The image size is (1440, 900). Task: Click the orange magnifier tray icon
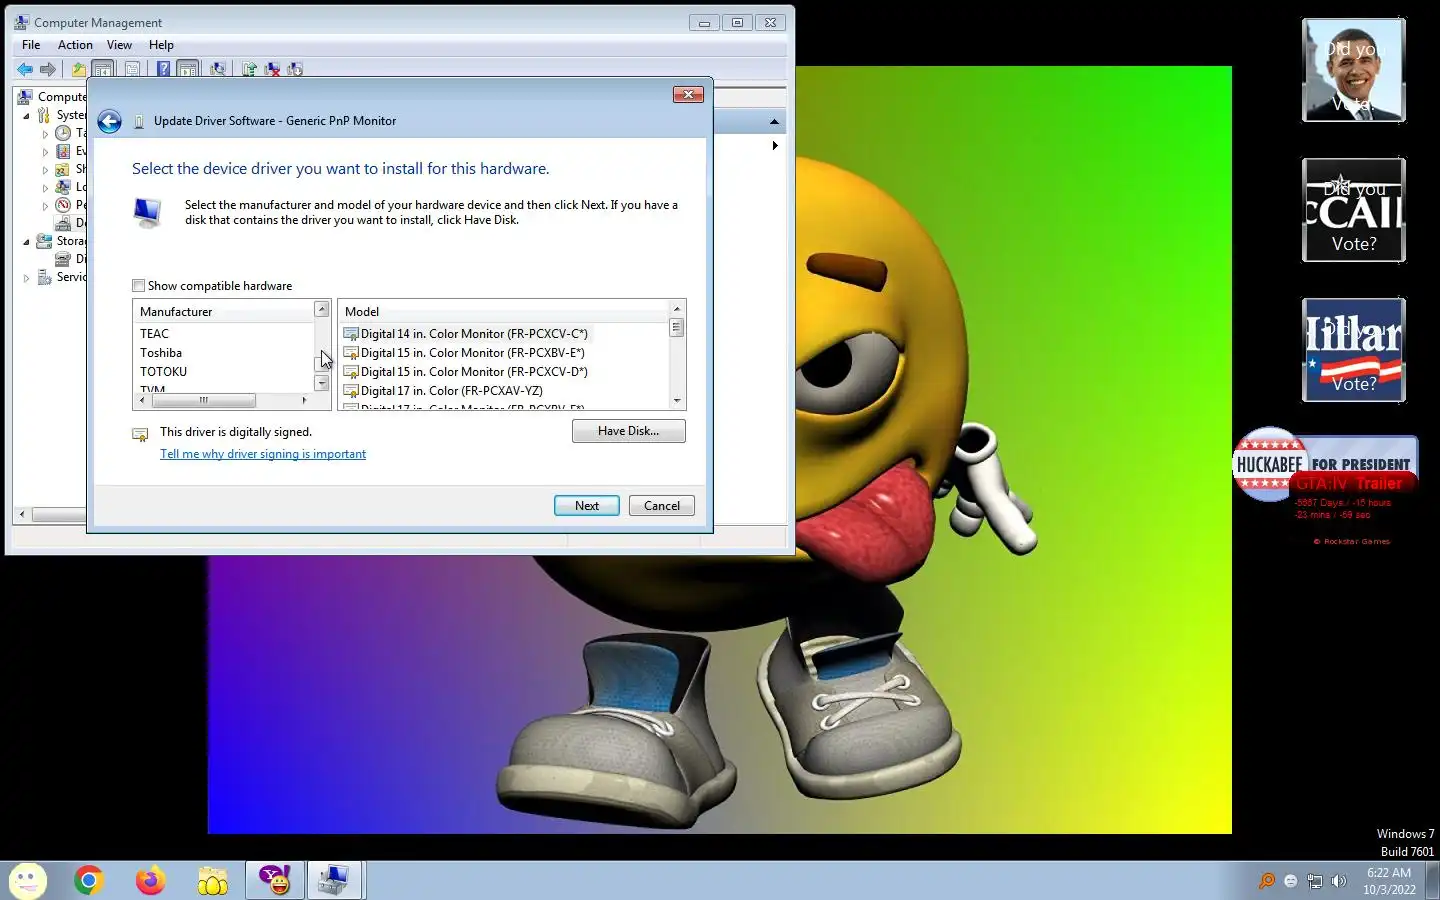[x=1267, y=881]
